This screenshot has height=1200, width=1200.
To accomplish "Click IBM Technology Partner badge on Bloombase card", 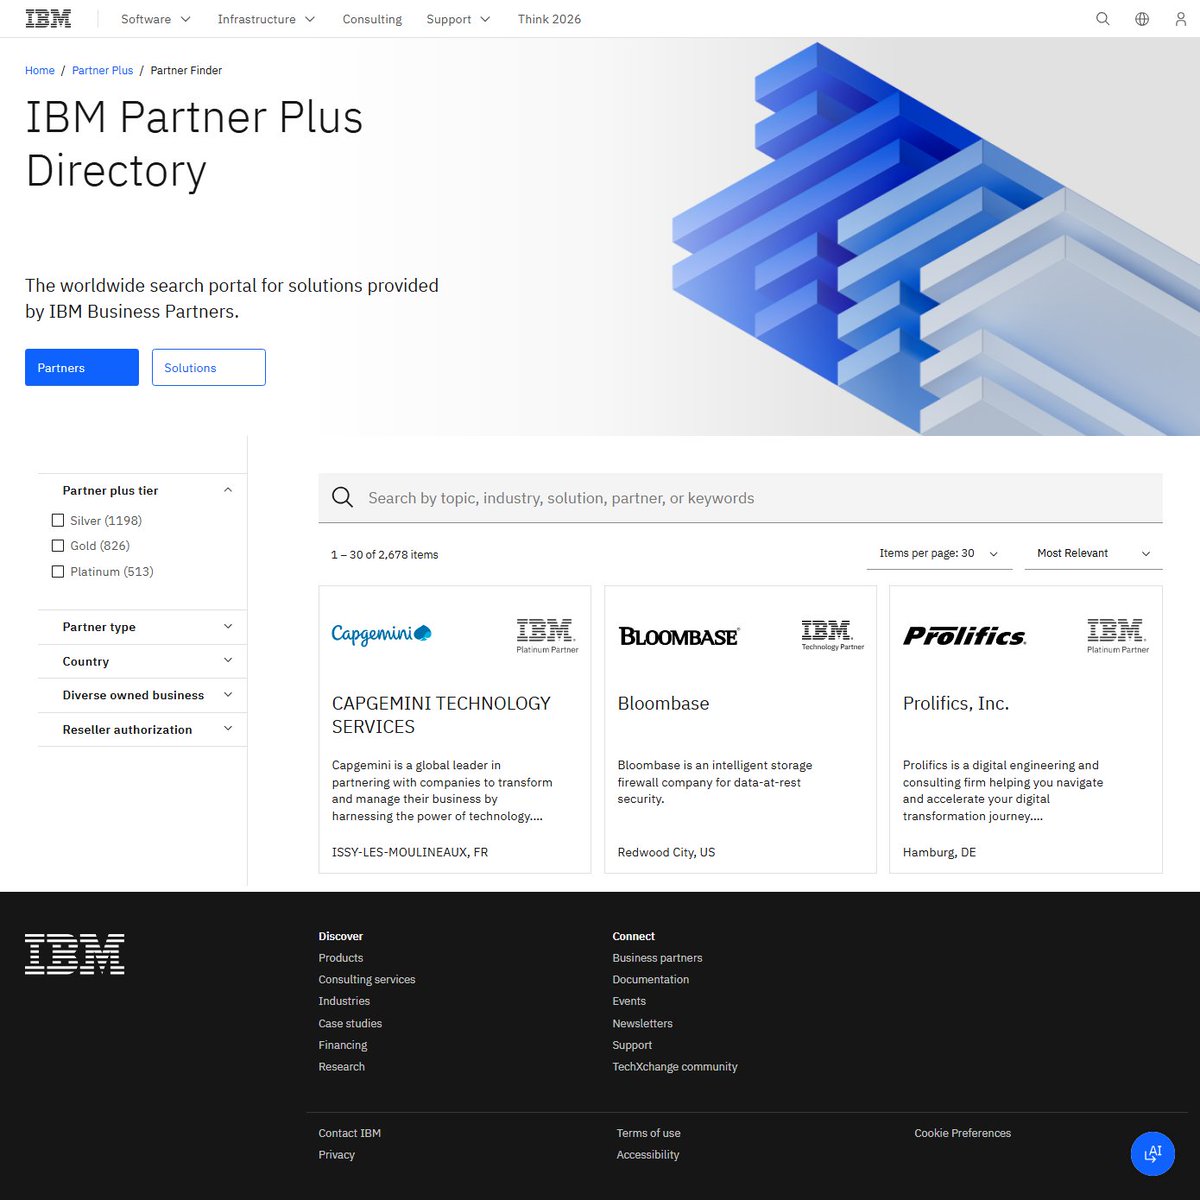I will pos(832,635).
